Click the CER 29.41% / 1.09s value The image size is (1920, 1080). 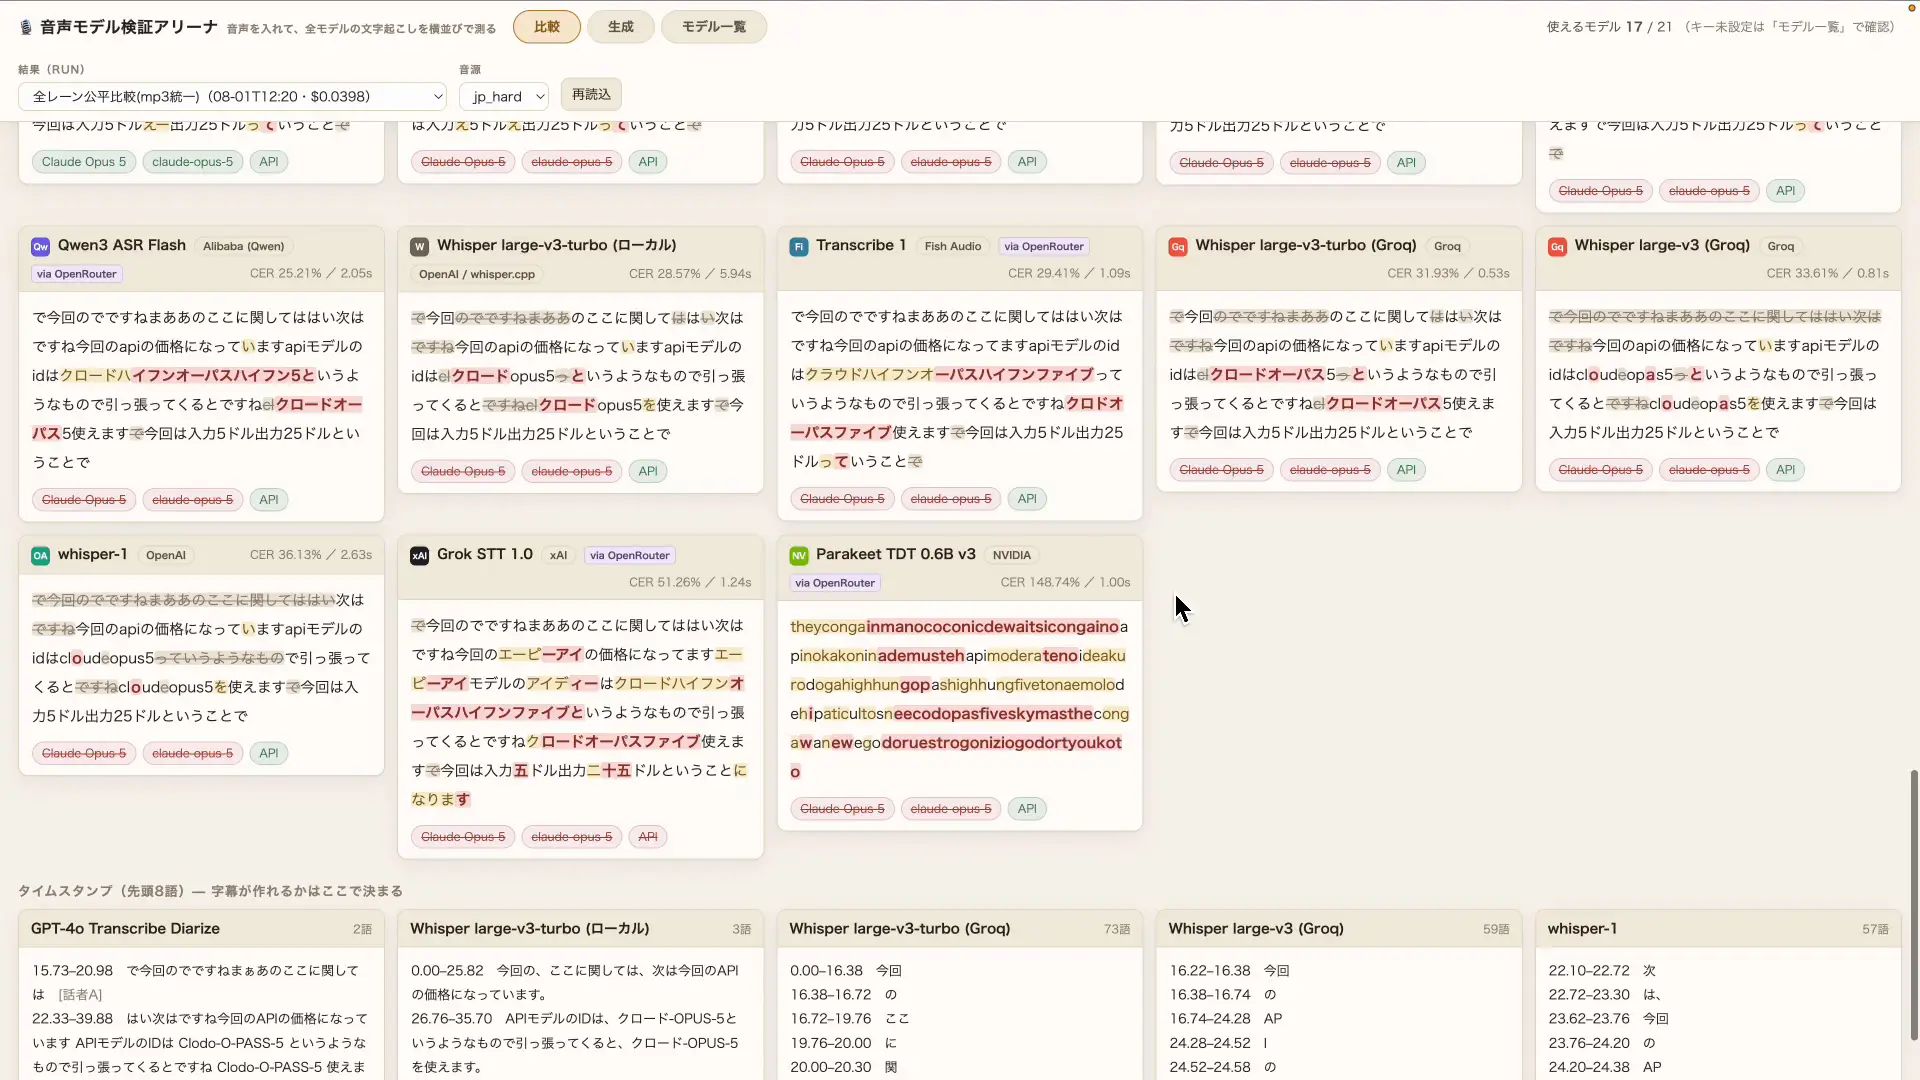tap(1069, 273)
